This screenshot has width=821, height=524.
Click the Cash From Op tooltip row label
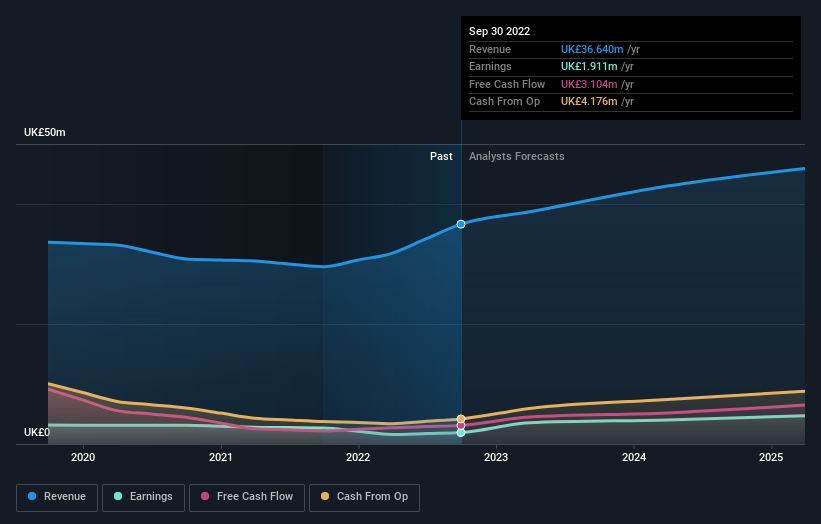coord(504,102)
